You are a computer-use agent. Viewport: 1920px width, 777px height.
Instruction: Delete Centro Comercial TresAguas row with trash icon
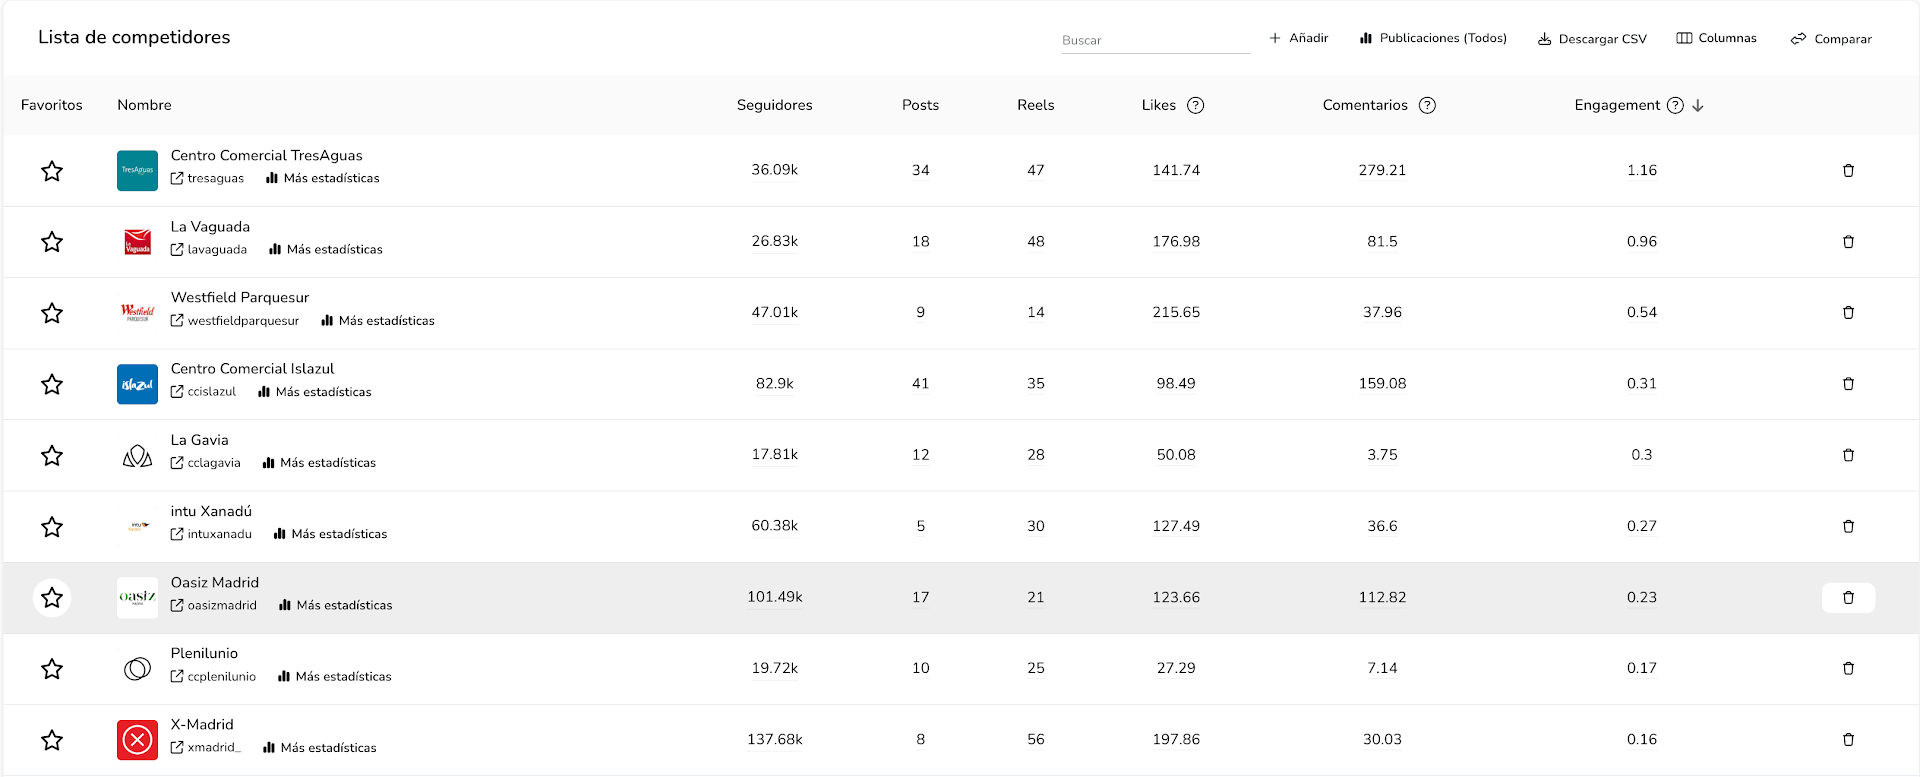pyautogui.click(x=1848, y=171)
